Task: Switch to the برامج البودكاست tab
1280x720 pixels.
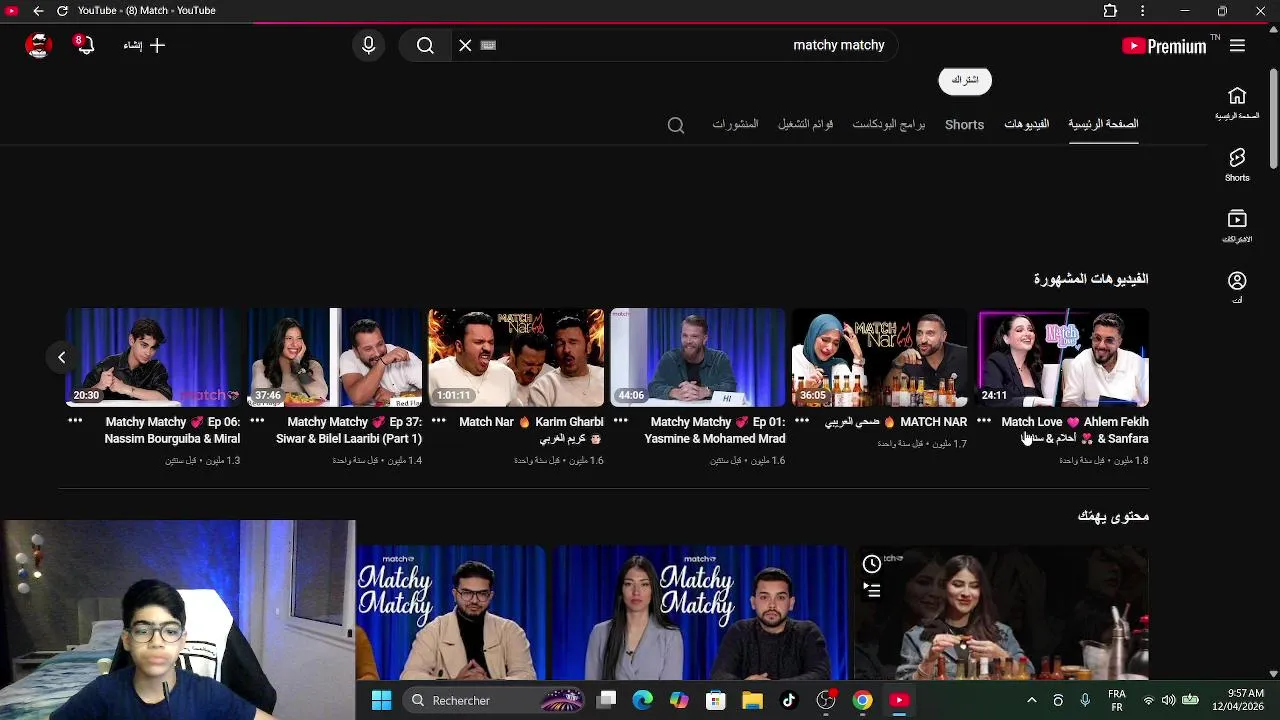Action: click(x=888, y=124)
